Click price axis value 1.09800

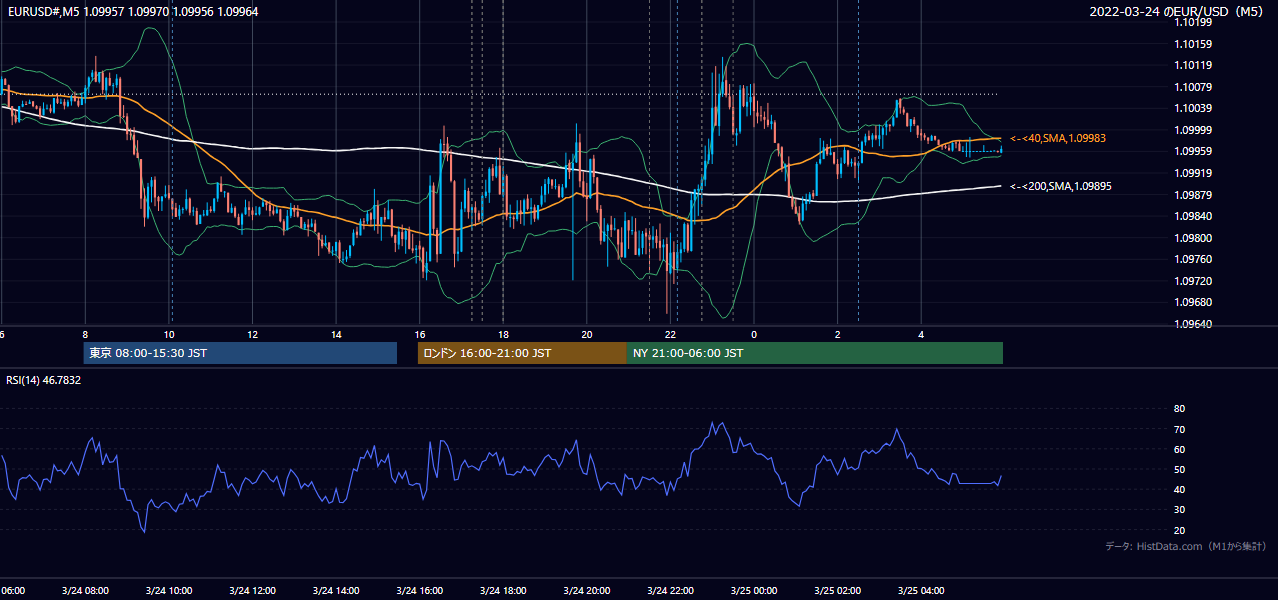tap(1193, 238)
